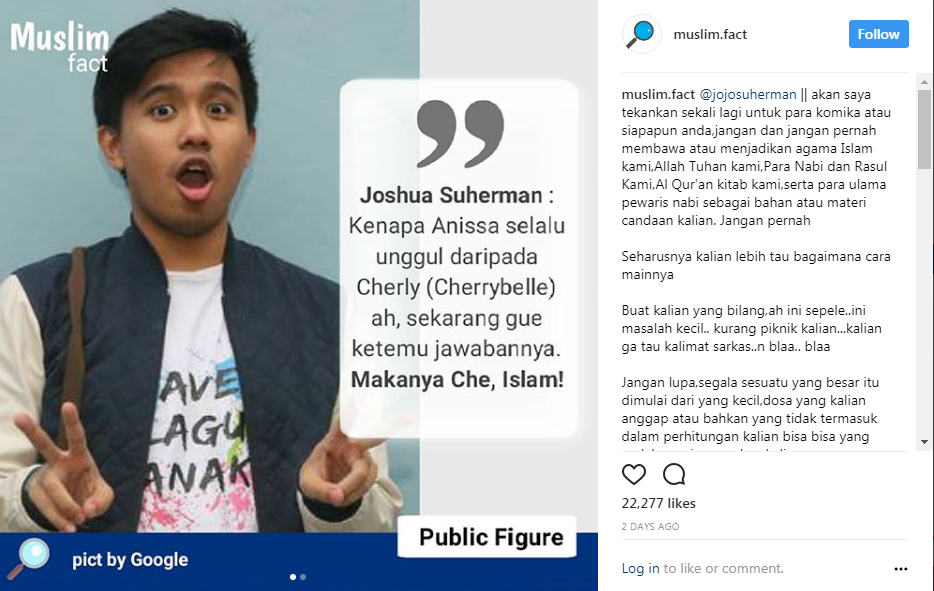The height and width of the screenshot is (591, 934).
Task: Click the scrollbar up arrow
Action: 924,82
